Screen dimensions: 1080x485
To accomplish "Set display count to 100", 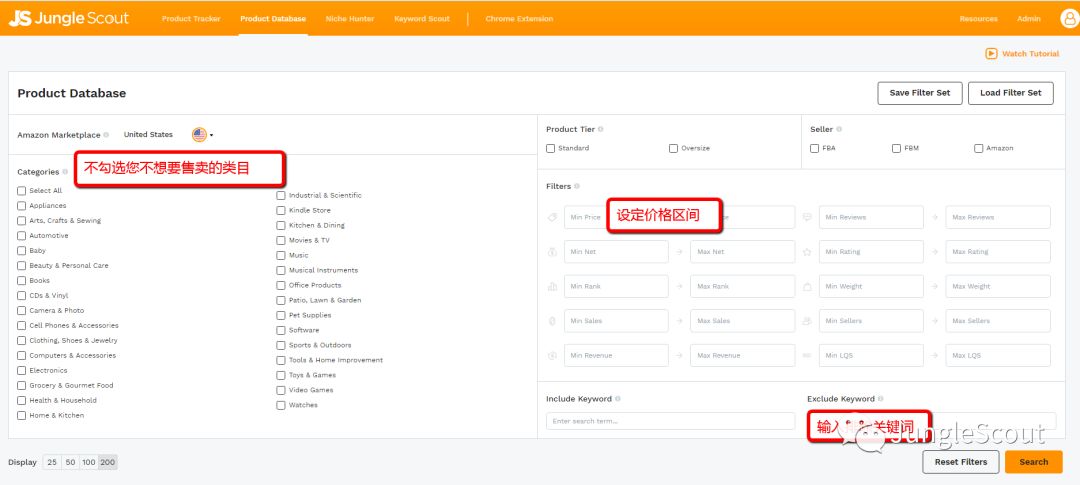I will 89,462.
